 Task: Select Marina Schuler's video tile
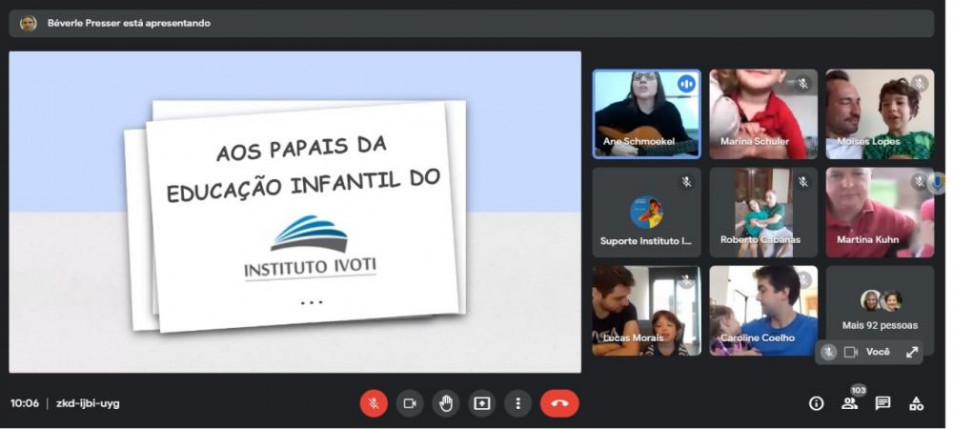pos(763,114)
